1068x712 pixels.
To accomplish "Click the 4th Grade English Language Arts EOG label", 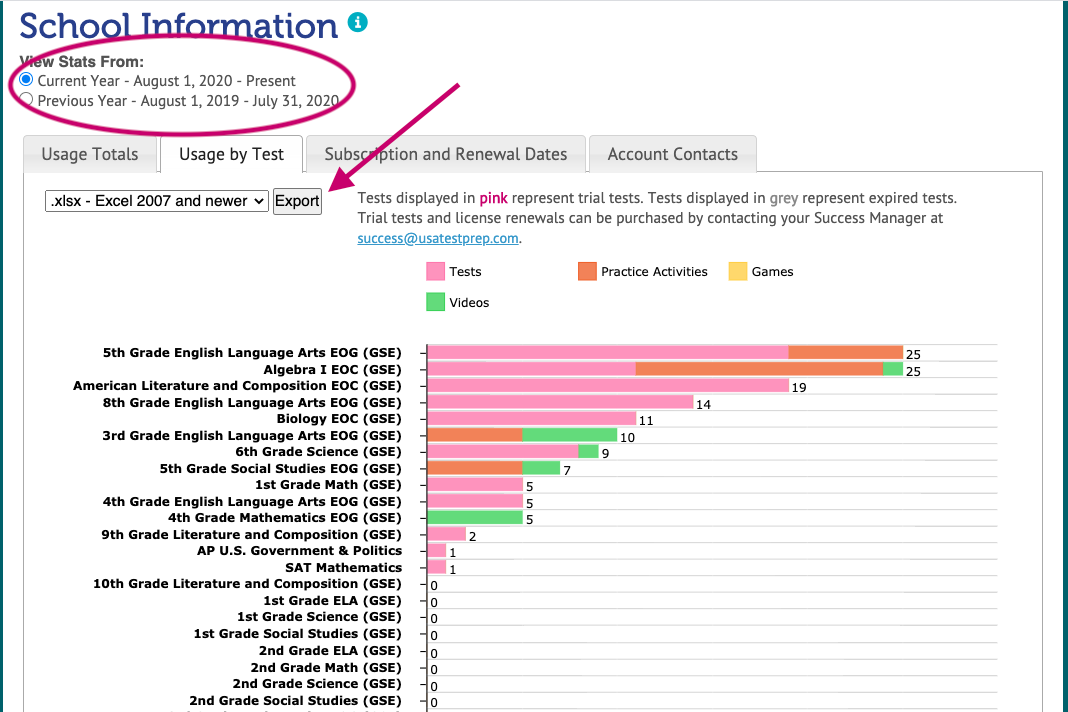I will (252, 501).
